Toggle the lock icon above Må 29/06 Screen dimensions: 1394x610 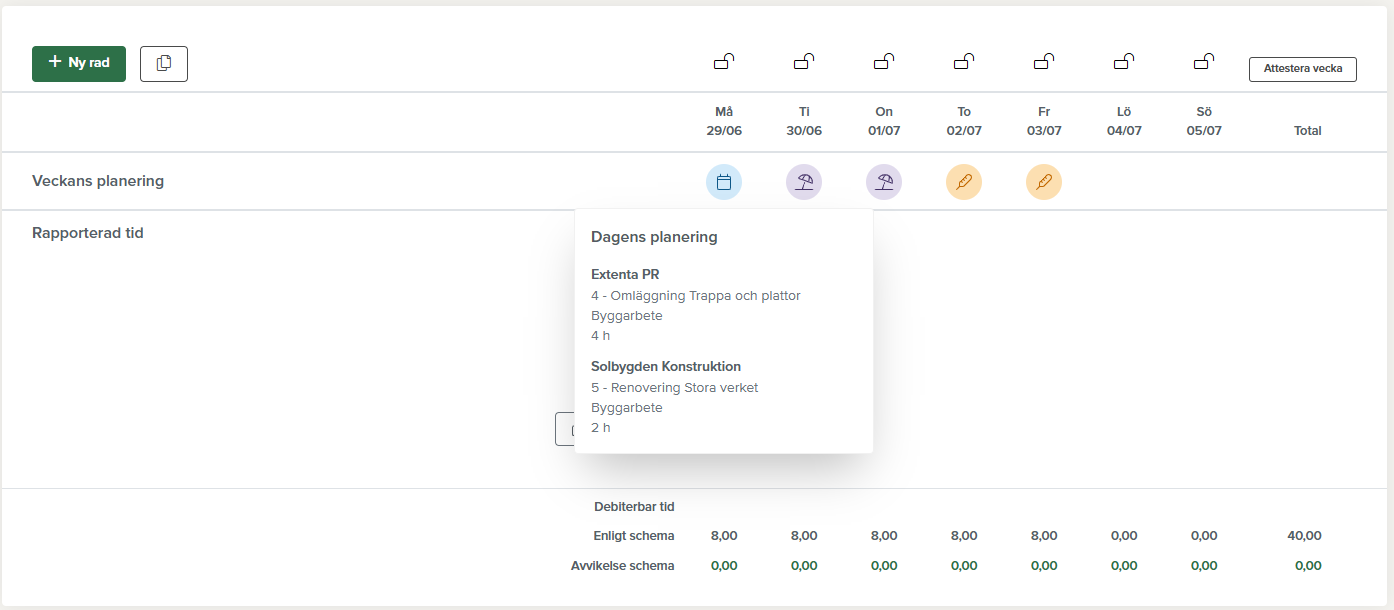tap(724, 61)
